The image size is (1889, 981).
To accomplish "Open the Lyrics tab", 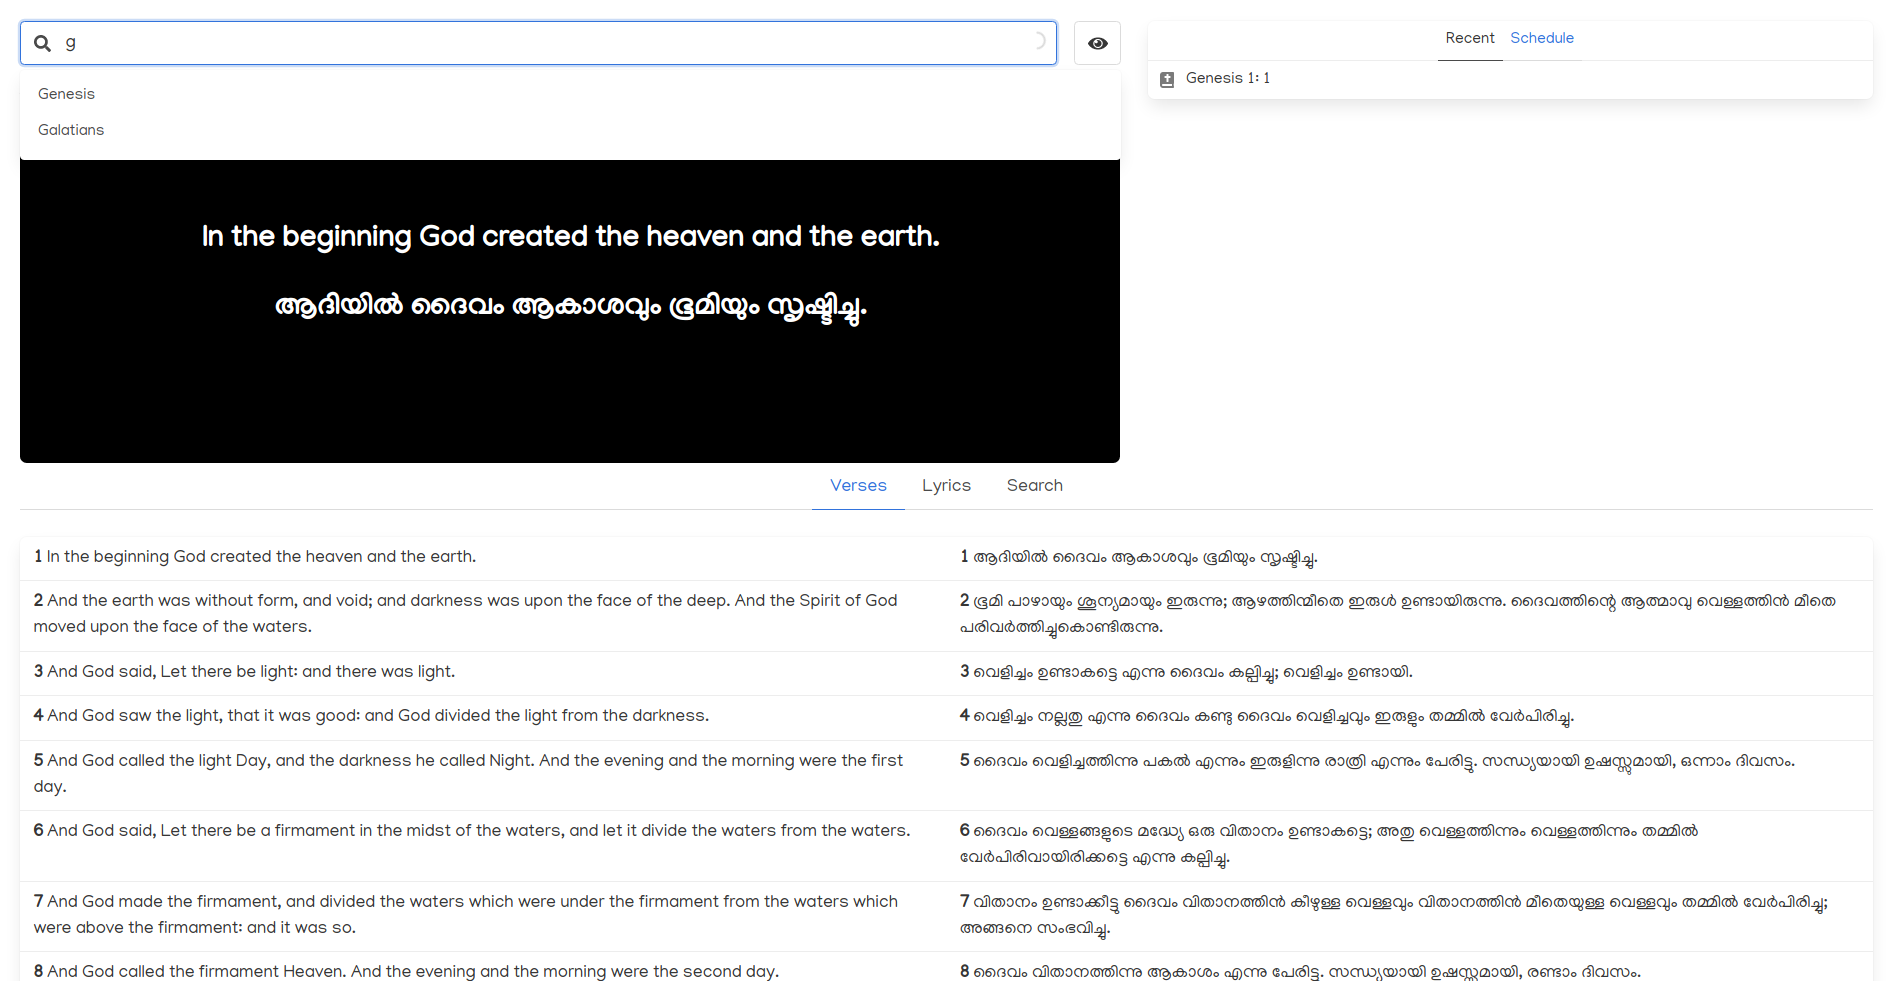I will click(946, 485).
